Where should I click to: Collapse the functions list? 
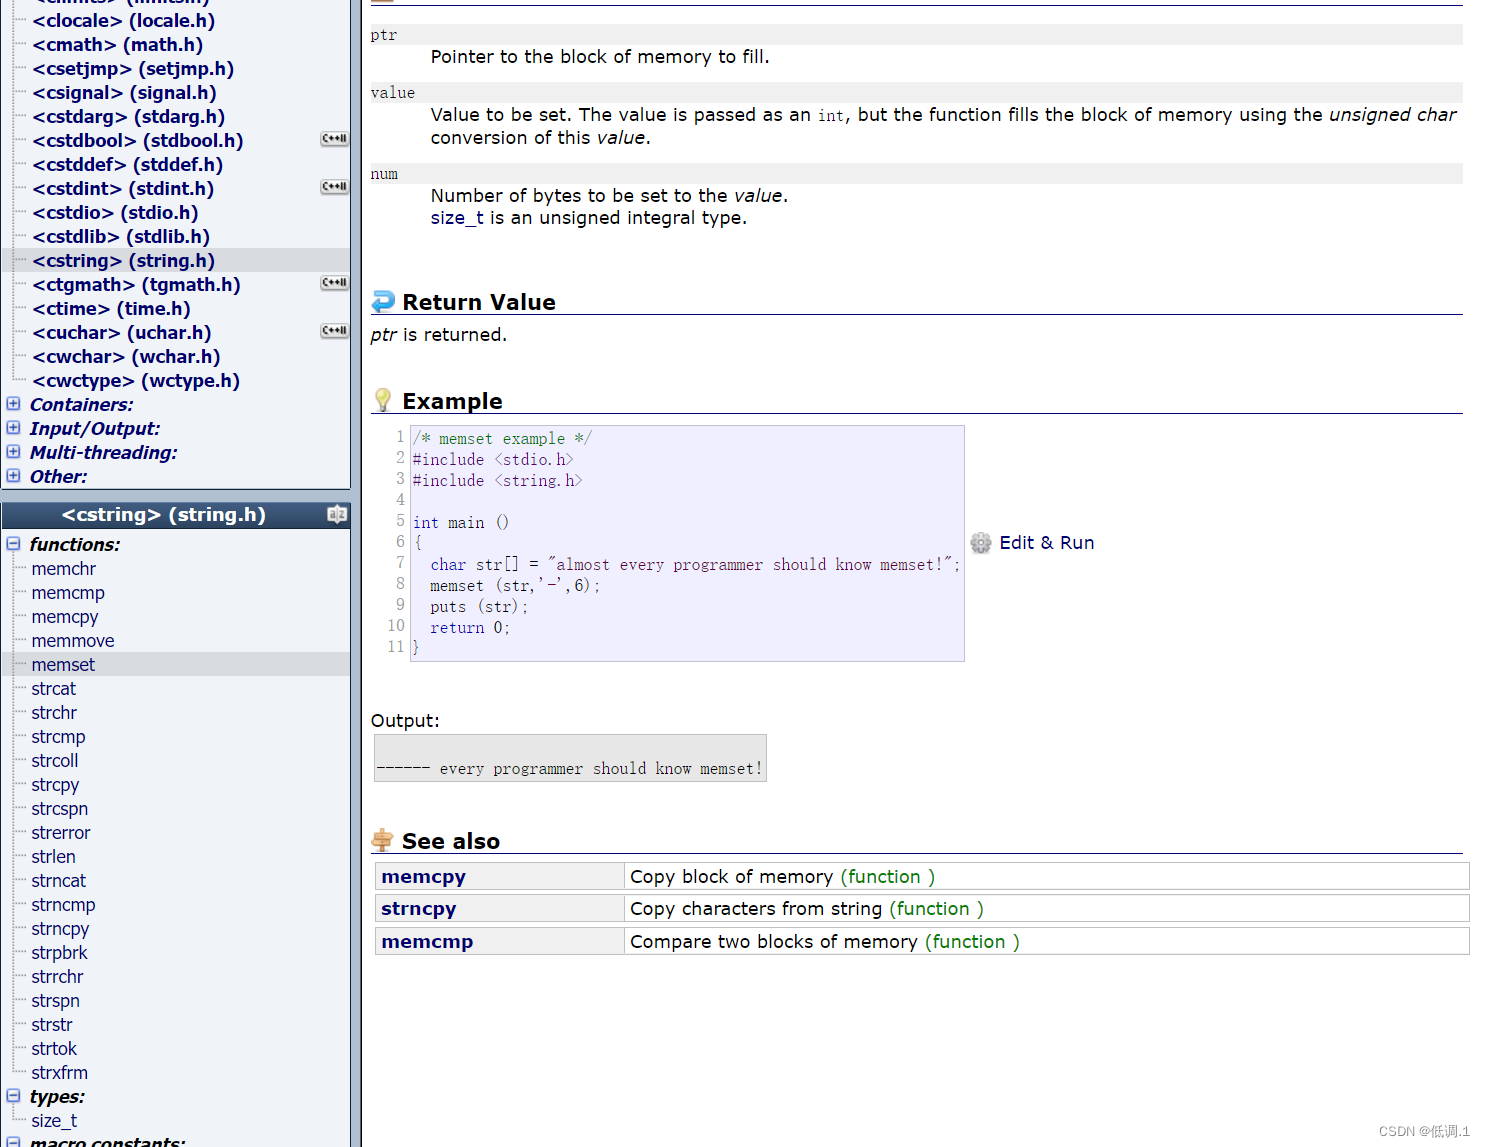(13, 544)
